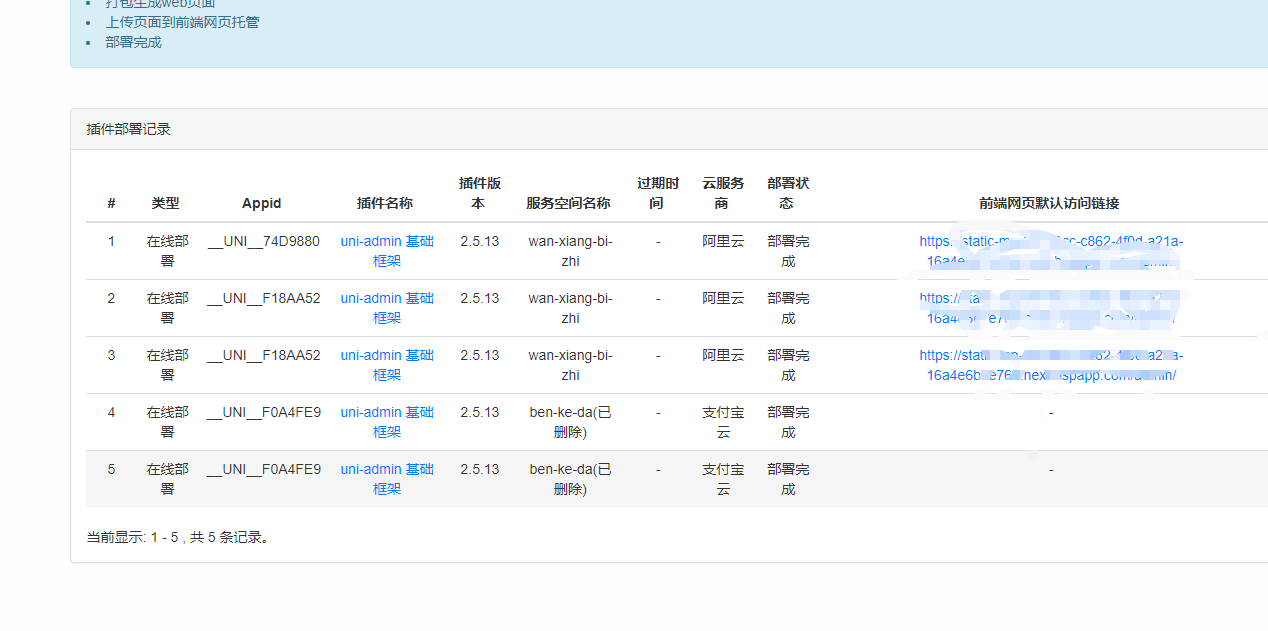Select the 支付宝云 cell in row 5
Image resolution: width=1268 pixels, height=631 pixels.
coord(723,479)
